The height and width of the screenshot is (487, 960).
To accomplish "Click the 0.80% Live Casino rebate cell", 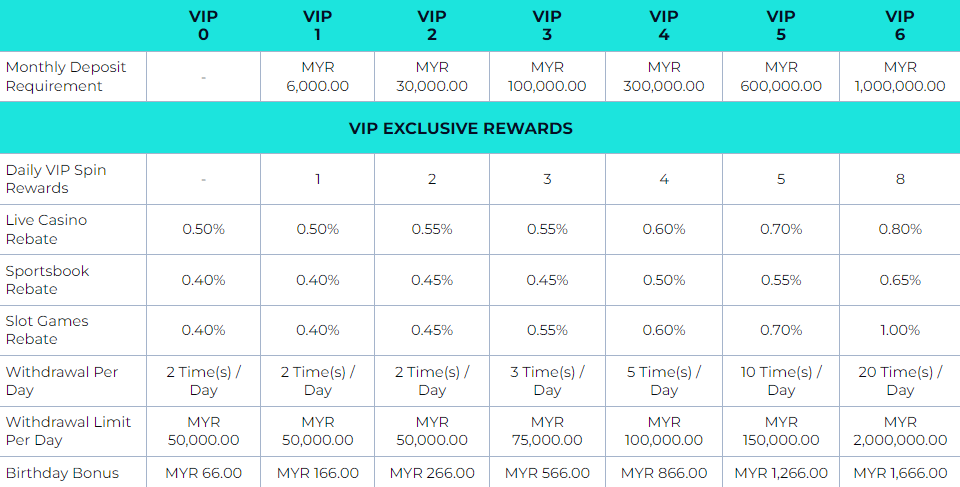I will pyautogui.click(x=900, y=230).
